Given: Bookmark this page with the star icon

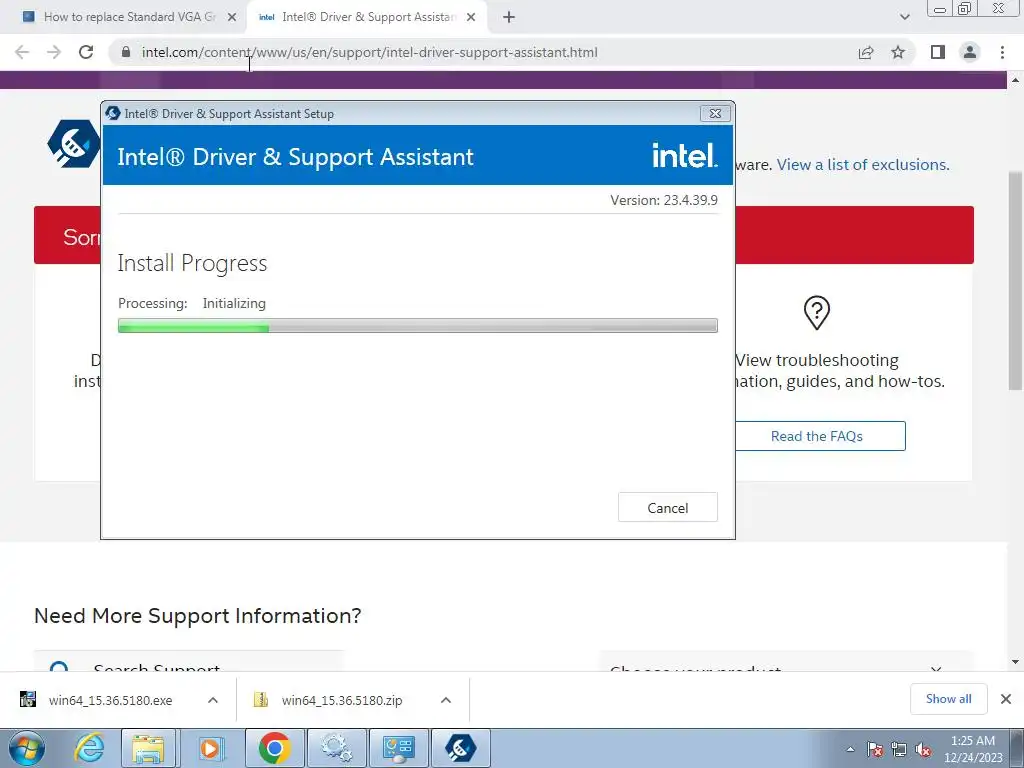Looking at the screenshot, I should [898, 52].
